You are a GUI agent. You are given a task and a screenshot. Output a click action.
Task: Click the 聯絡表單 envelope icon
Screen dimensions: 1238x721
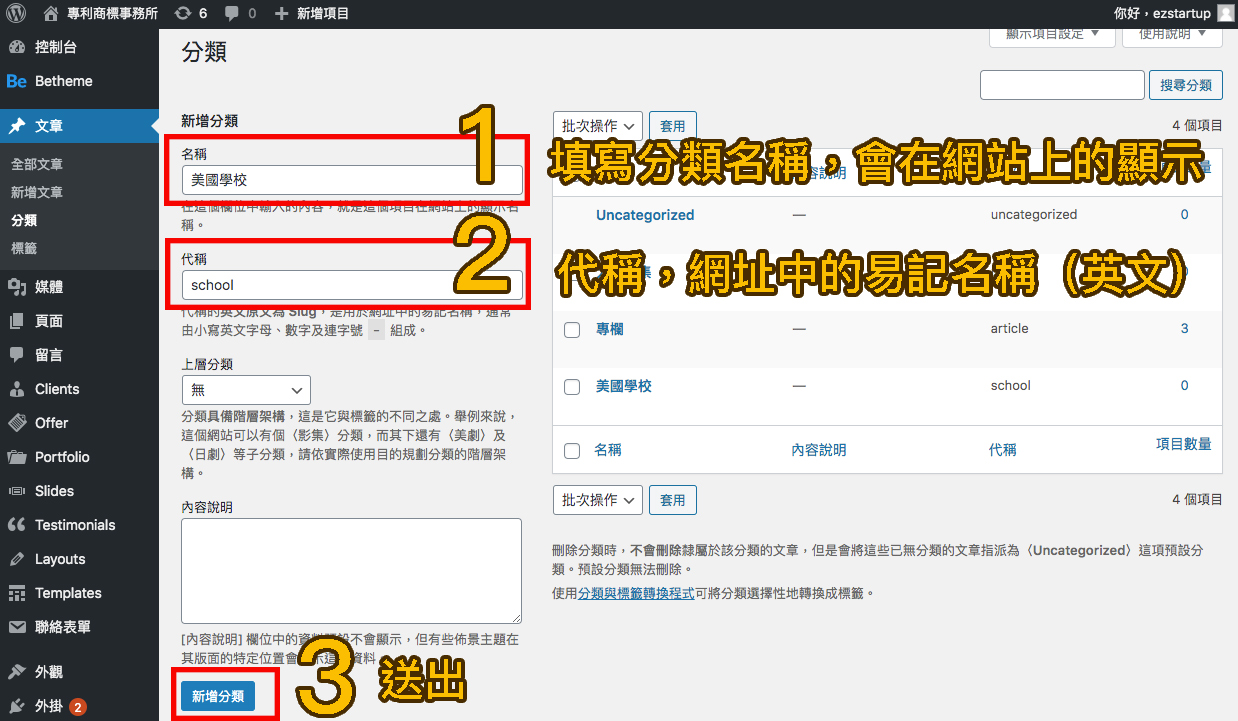coord(17,627)
